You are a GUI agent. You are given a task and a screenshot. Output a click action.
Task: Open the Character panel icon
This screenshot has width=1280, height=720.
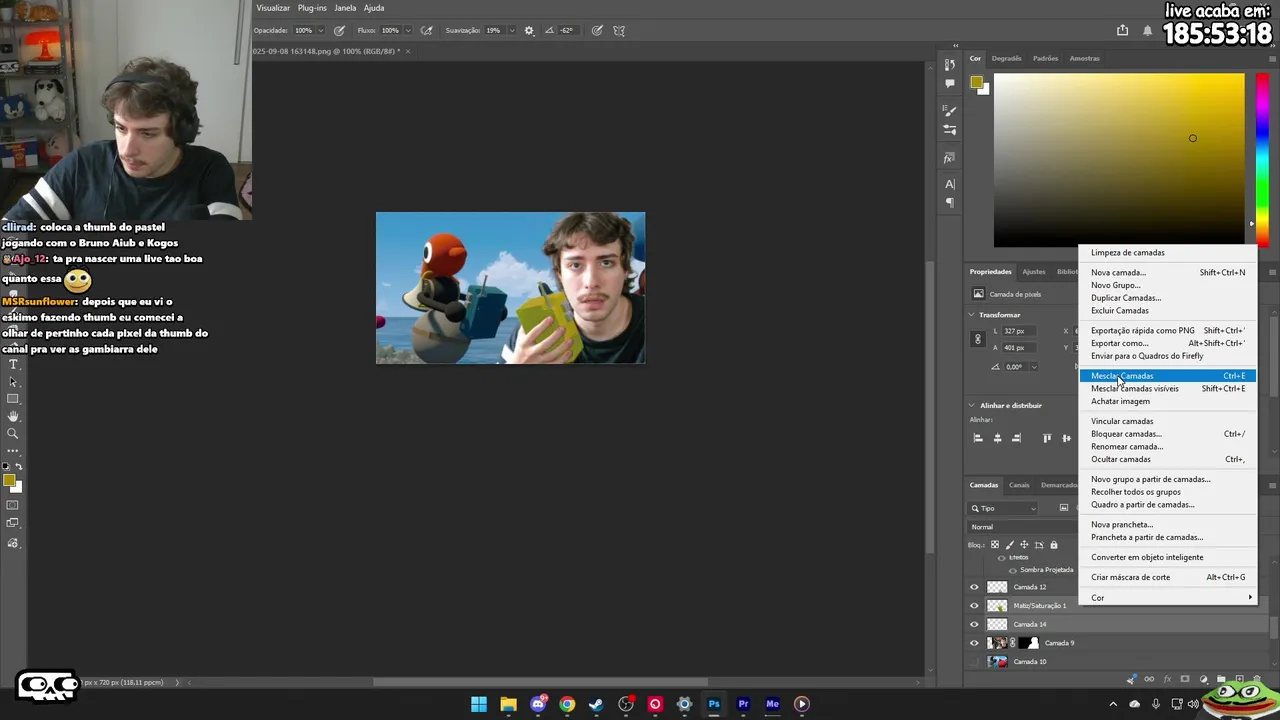[950, 184]
